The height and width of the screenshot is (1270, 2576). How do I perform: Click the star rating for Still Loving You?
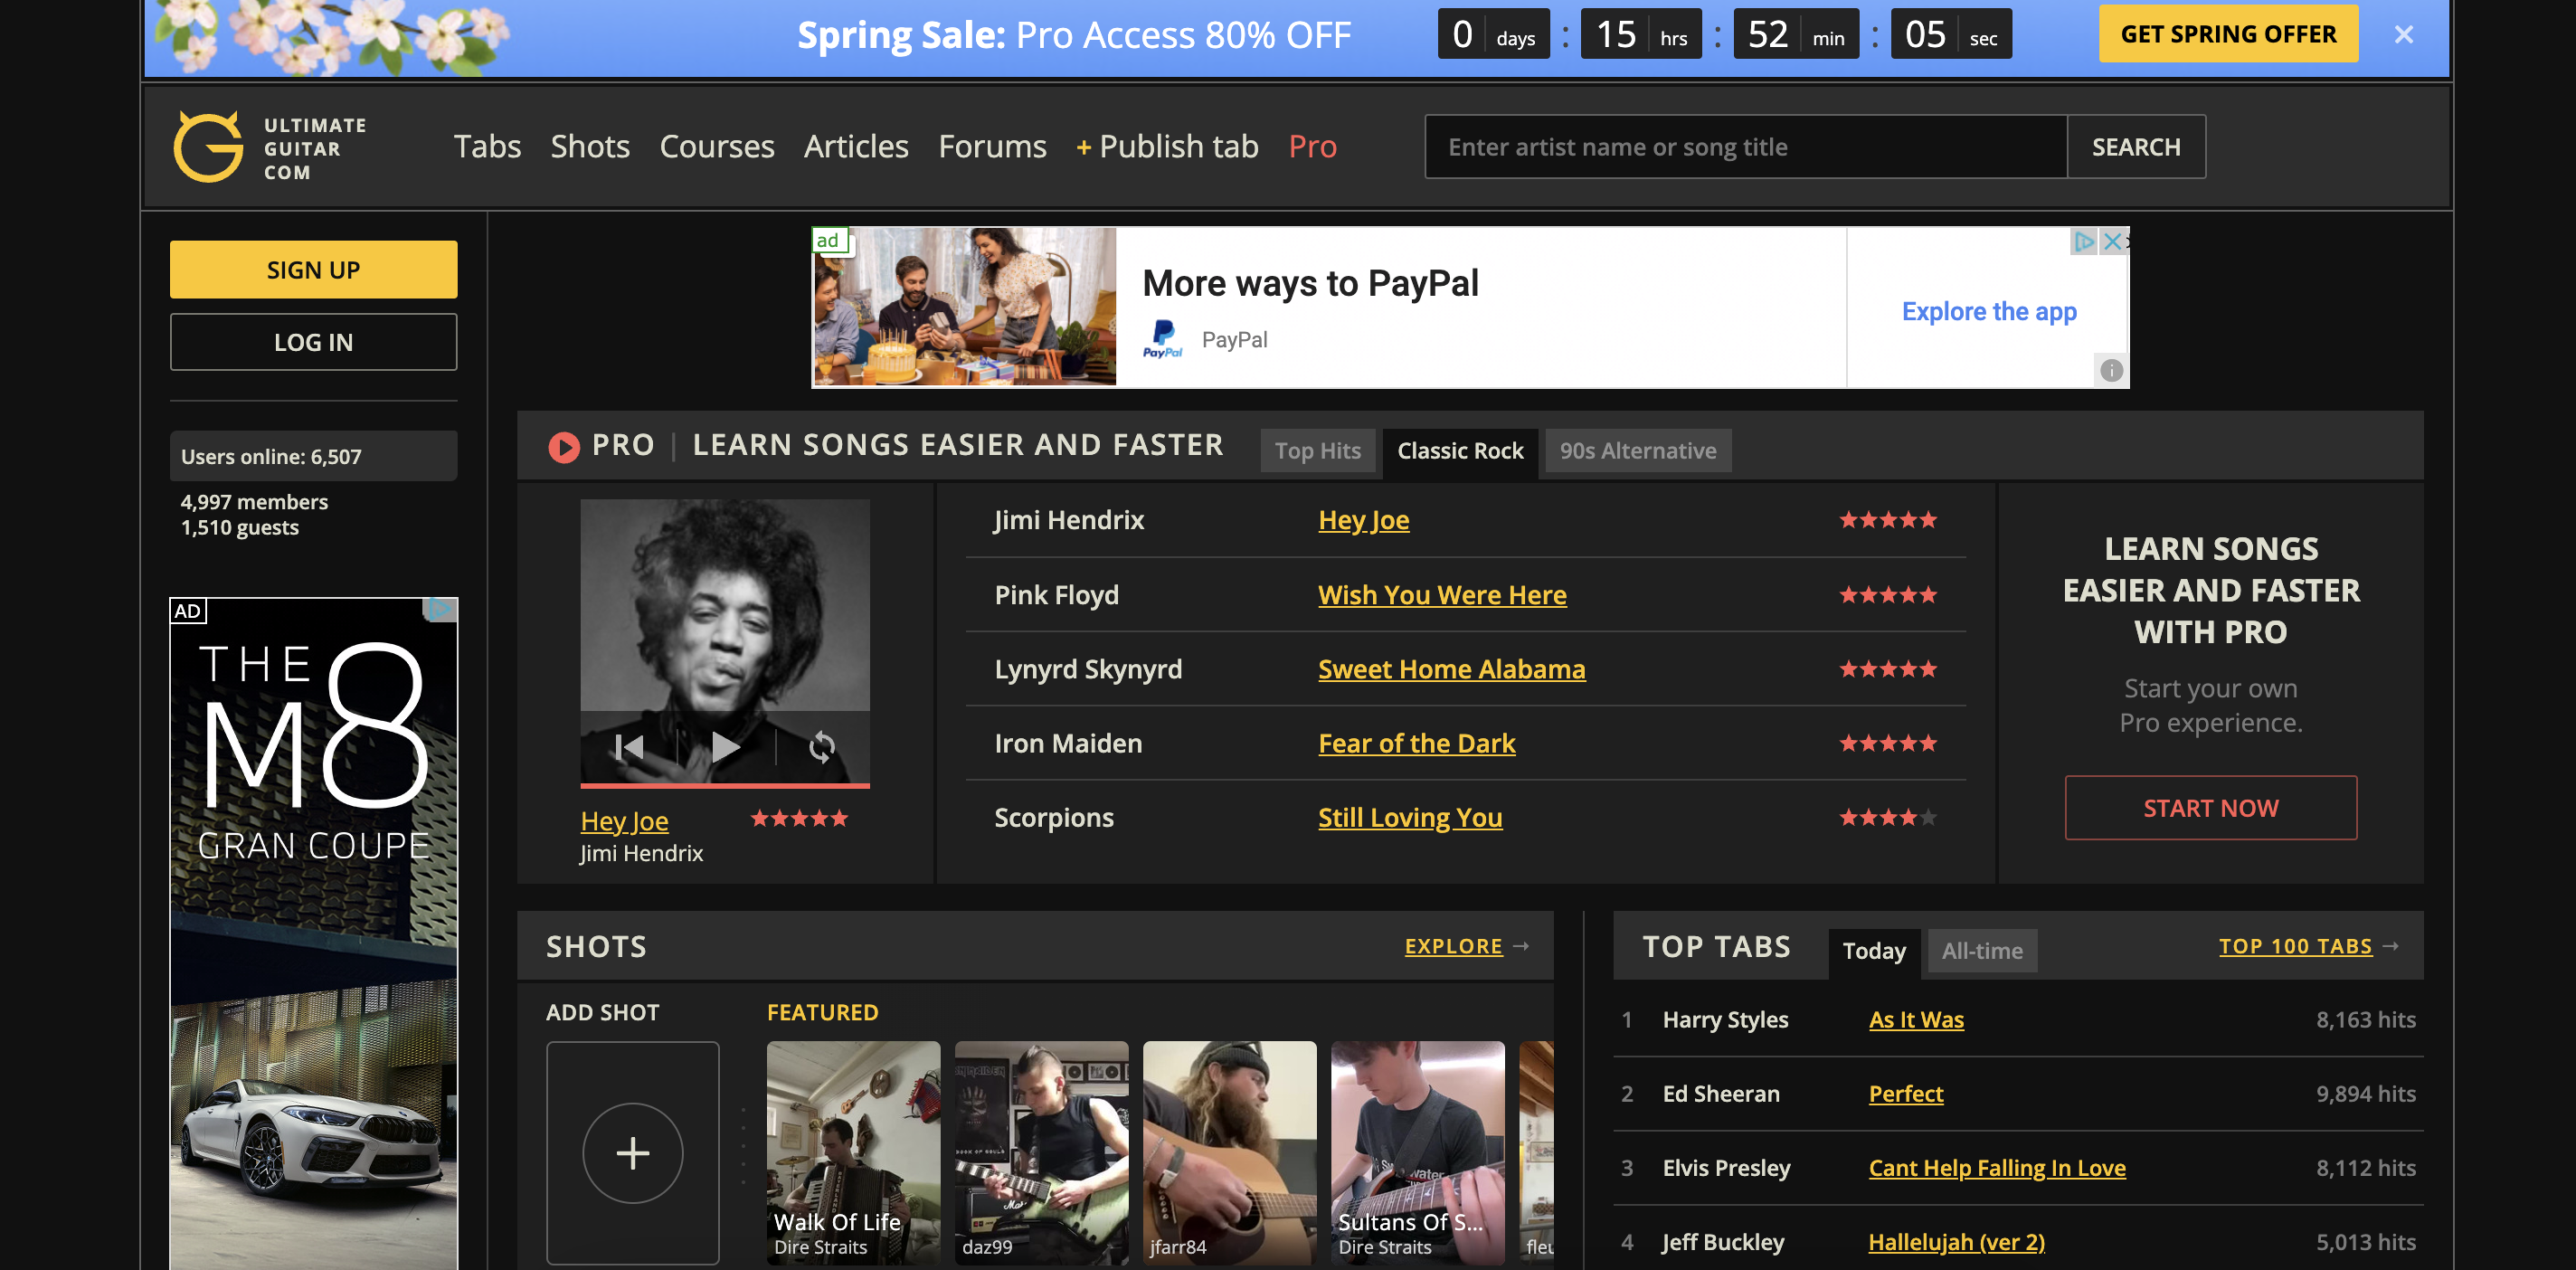coord(1888,818)
